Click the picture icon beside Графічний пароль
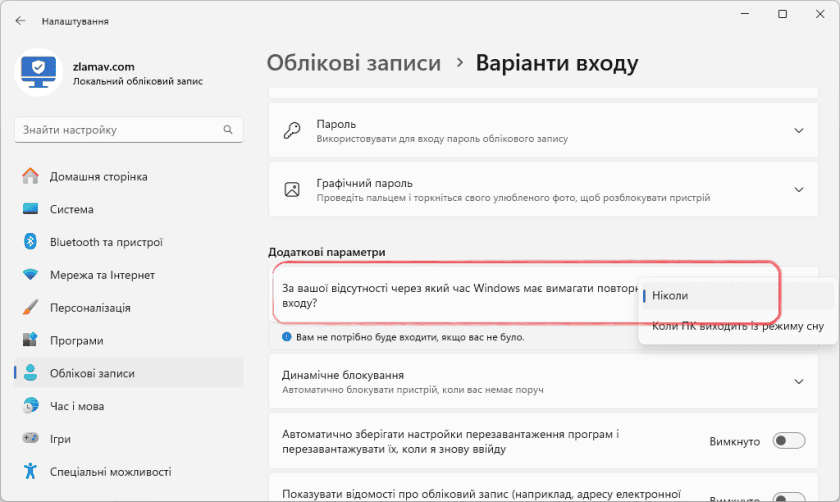The image size is (840, 502). (x=292, y=190)
